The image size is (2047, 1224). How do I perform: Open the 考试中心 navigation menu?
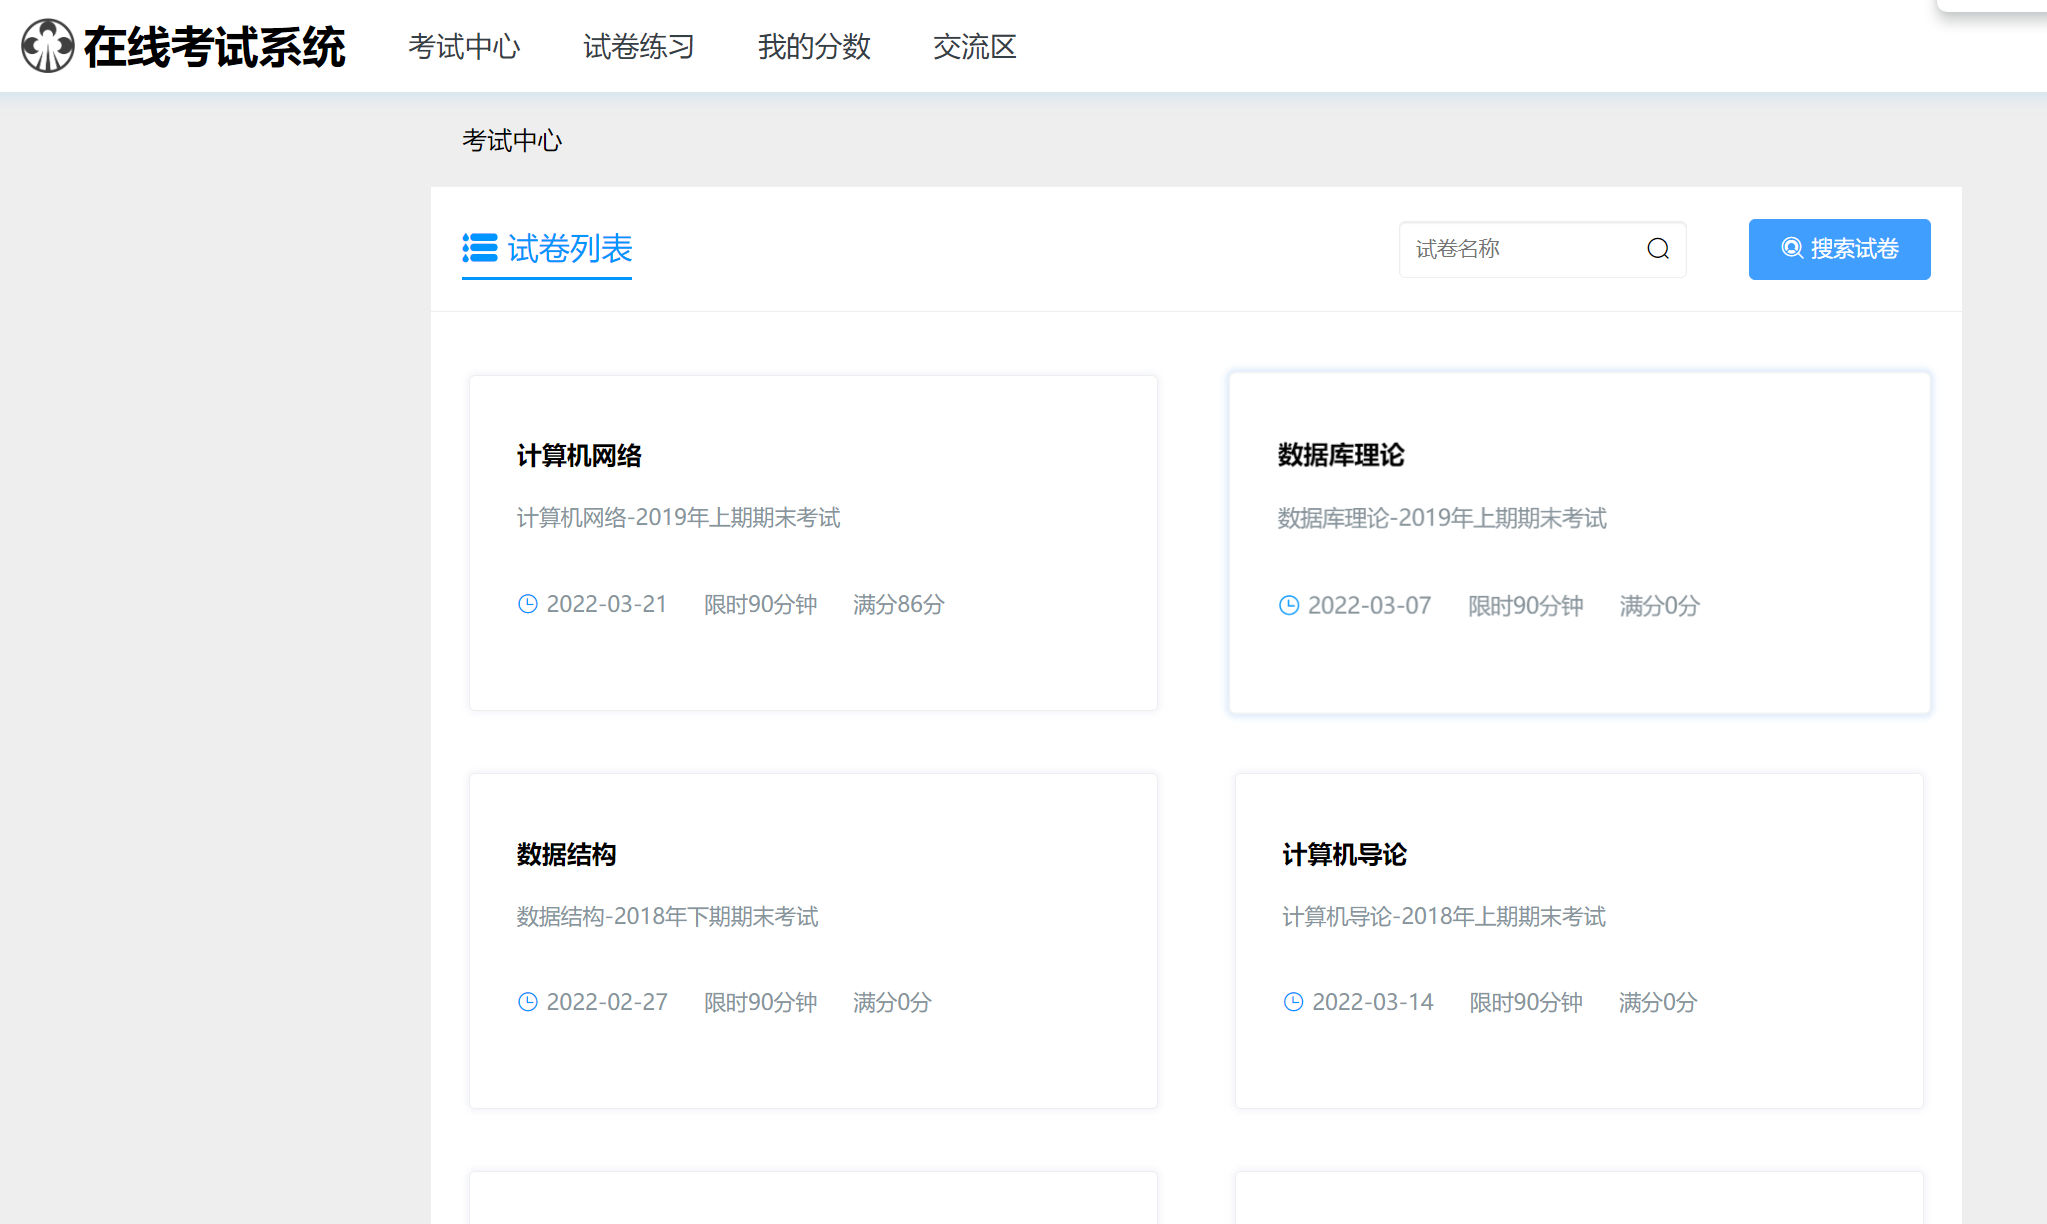tap(465, 47)
